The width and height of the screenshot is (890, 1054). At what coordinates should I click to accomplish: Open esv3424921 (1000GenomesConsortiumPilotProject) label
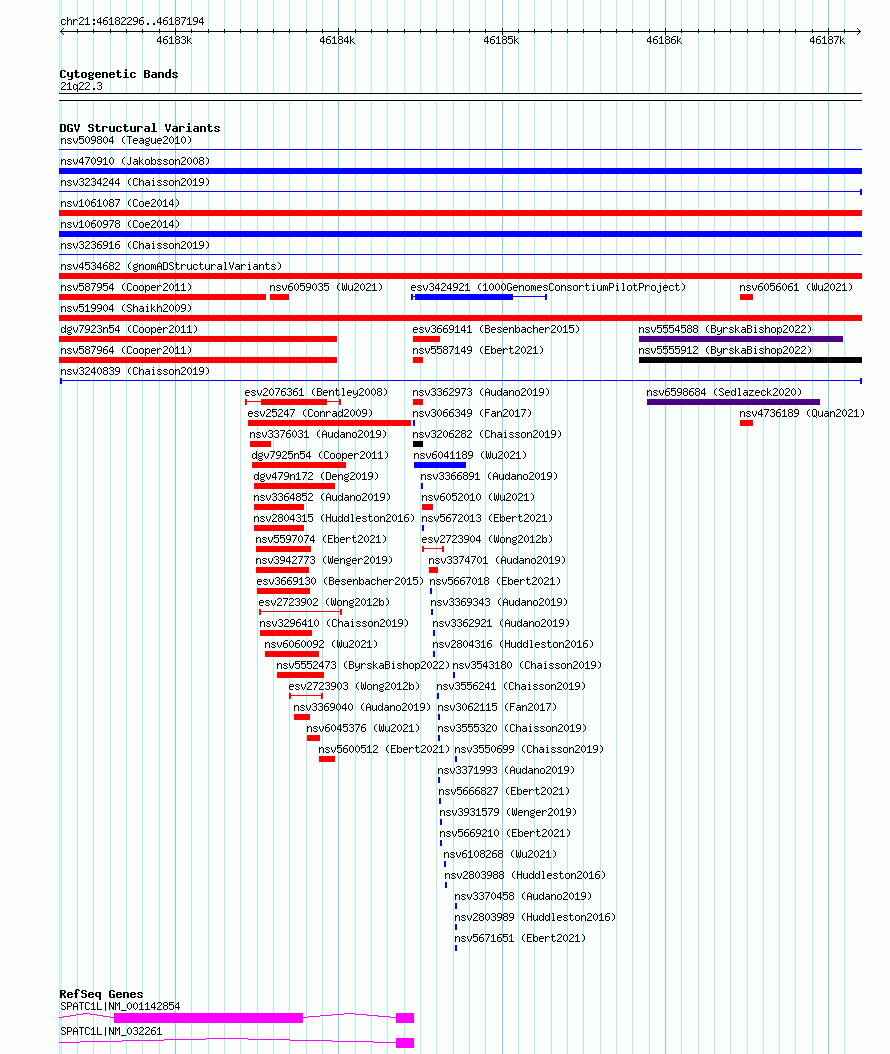click(x=548, y=287)
